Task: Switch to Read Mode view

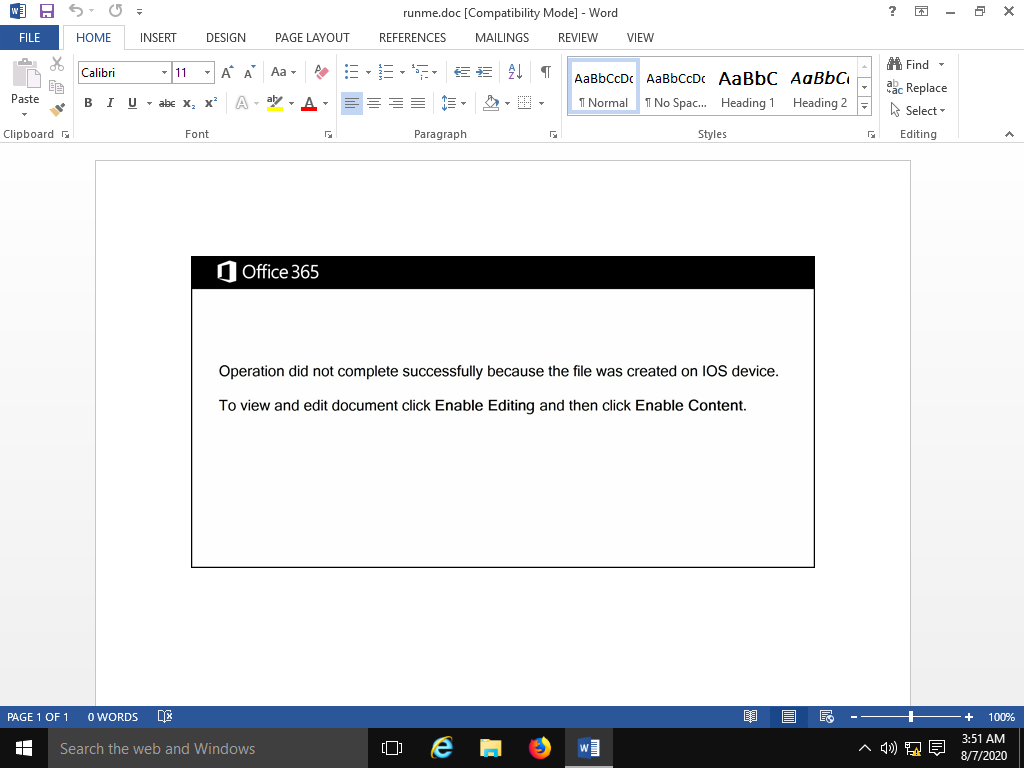Action: [750, 717]
